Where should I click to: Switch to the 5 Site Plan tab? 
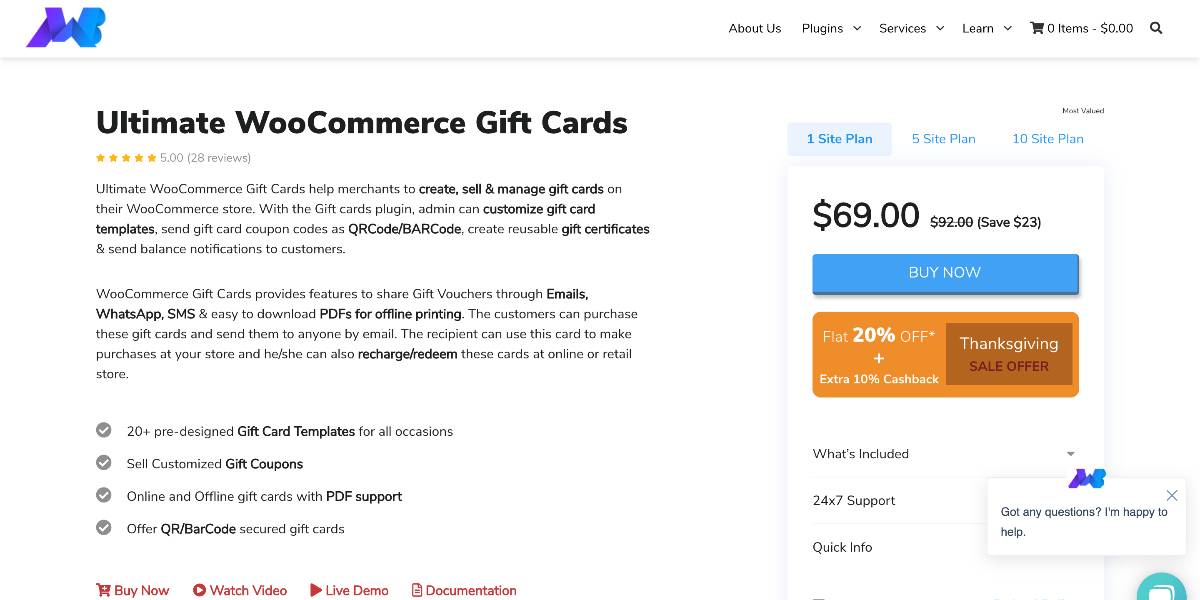coord(943,139)
